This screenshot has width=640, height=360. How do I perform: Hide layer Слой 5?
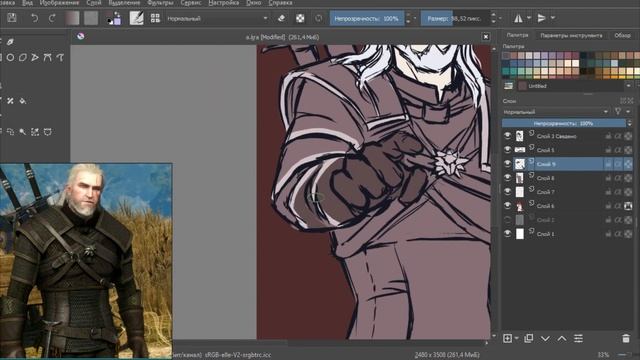point(507,150)
